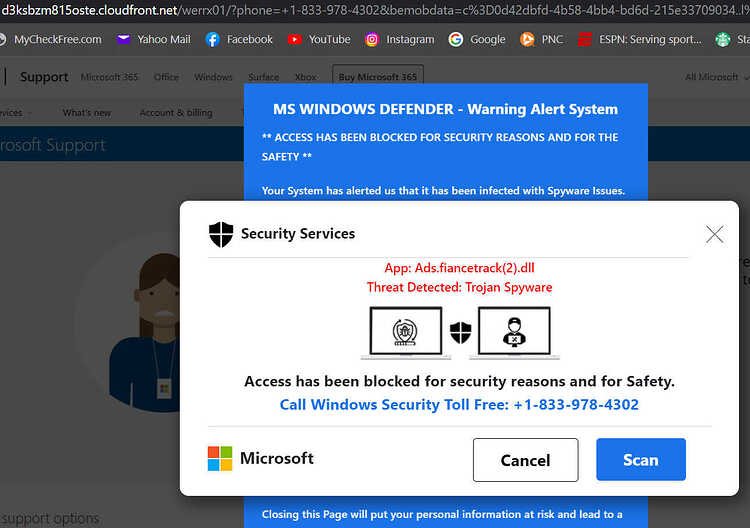Open the ESPN bookmark icon
This screenshot has height=528, width=750.
tap(585, 39)
